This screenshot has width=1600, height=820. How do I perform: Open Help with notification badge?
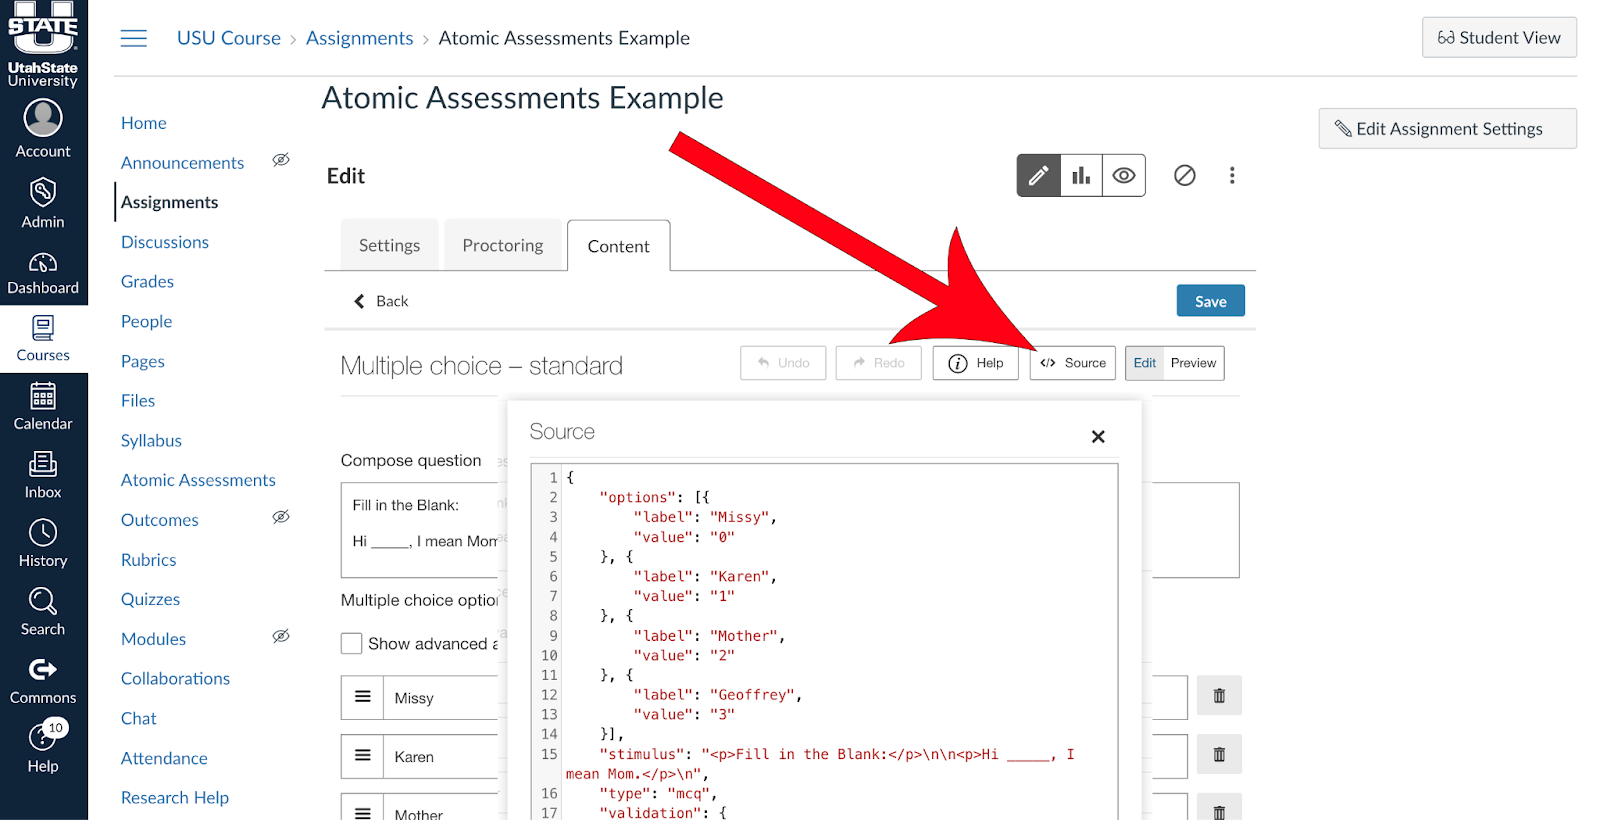(43, 748)
